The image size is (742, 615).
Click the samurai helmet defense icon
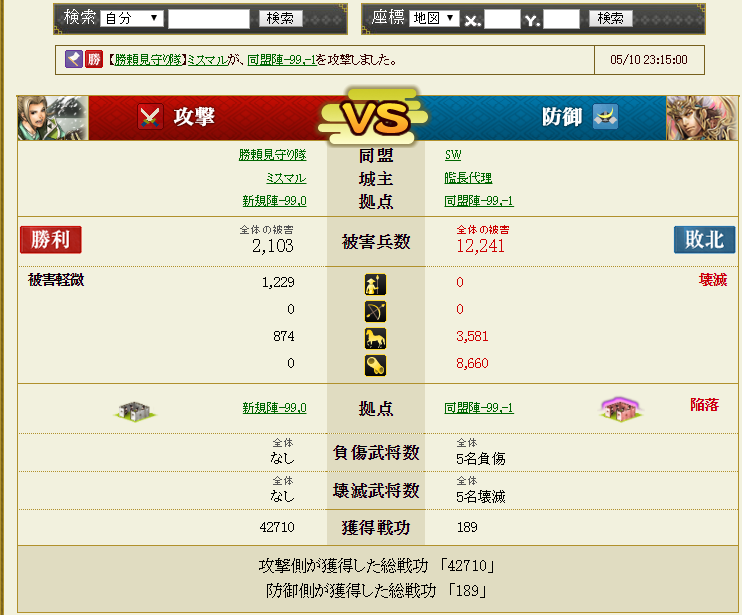(606, 116)
